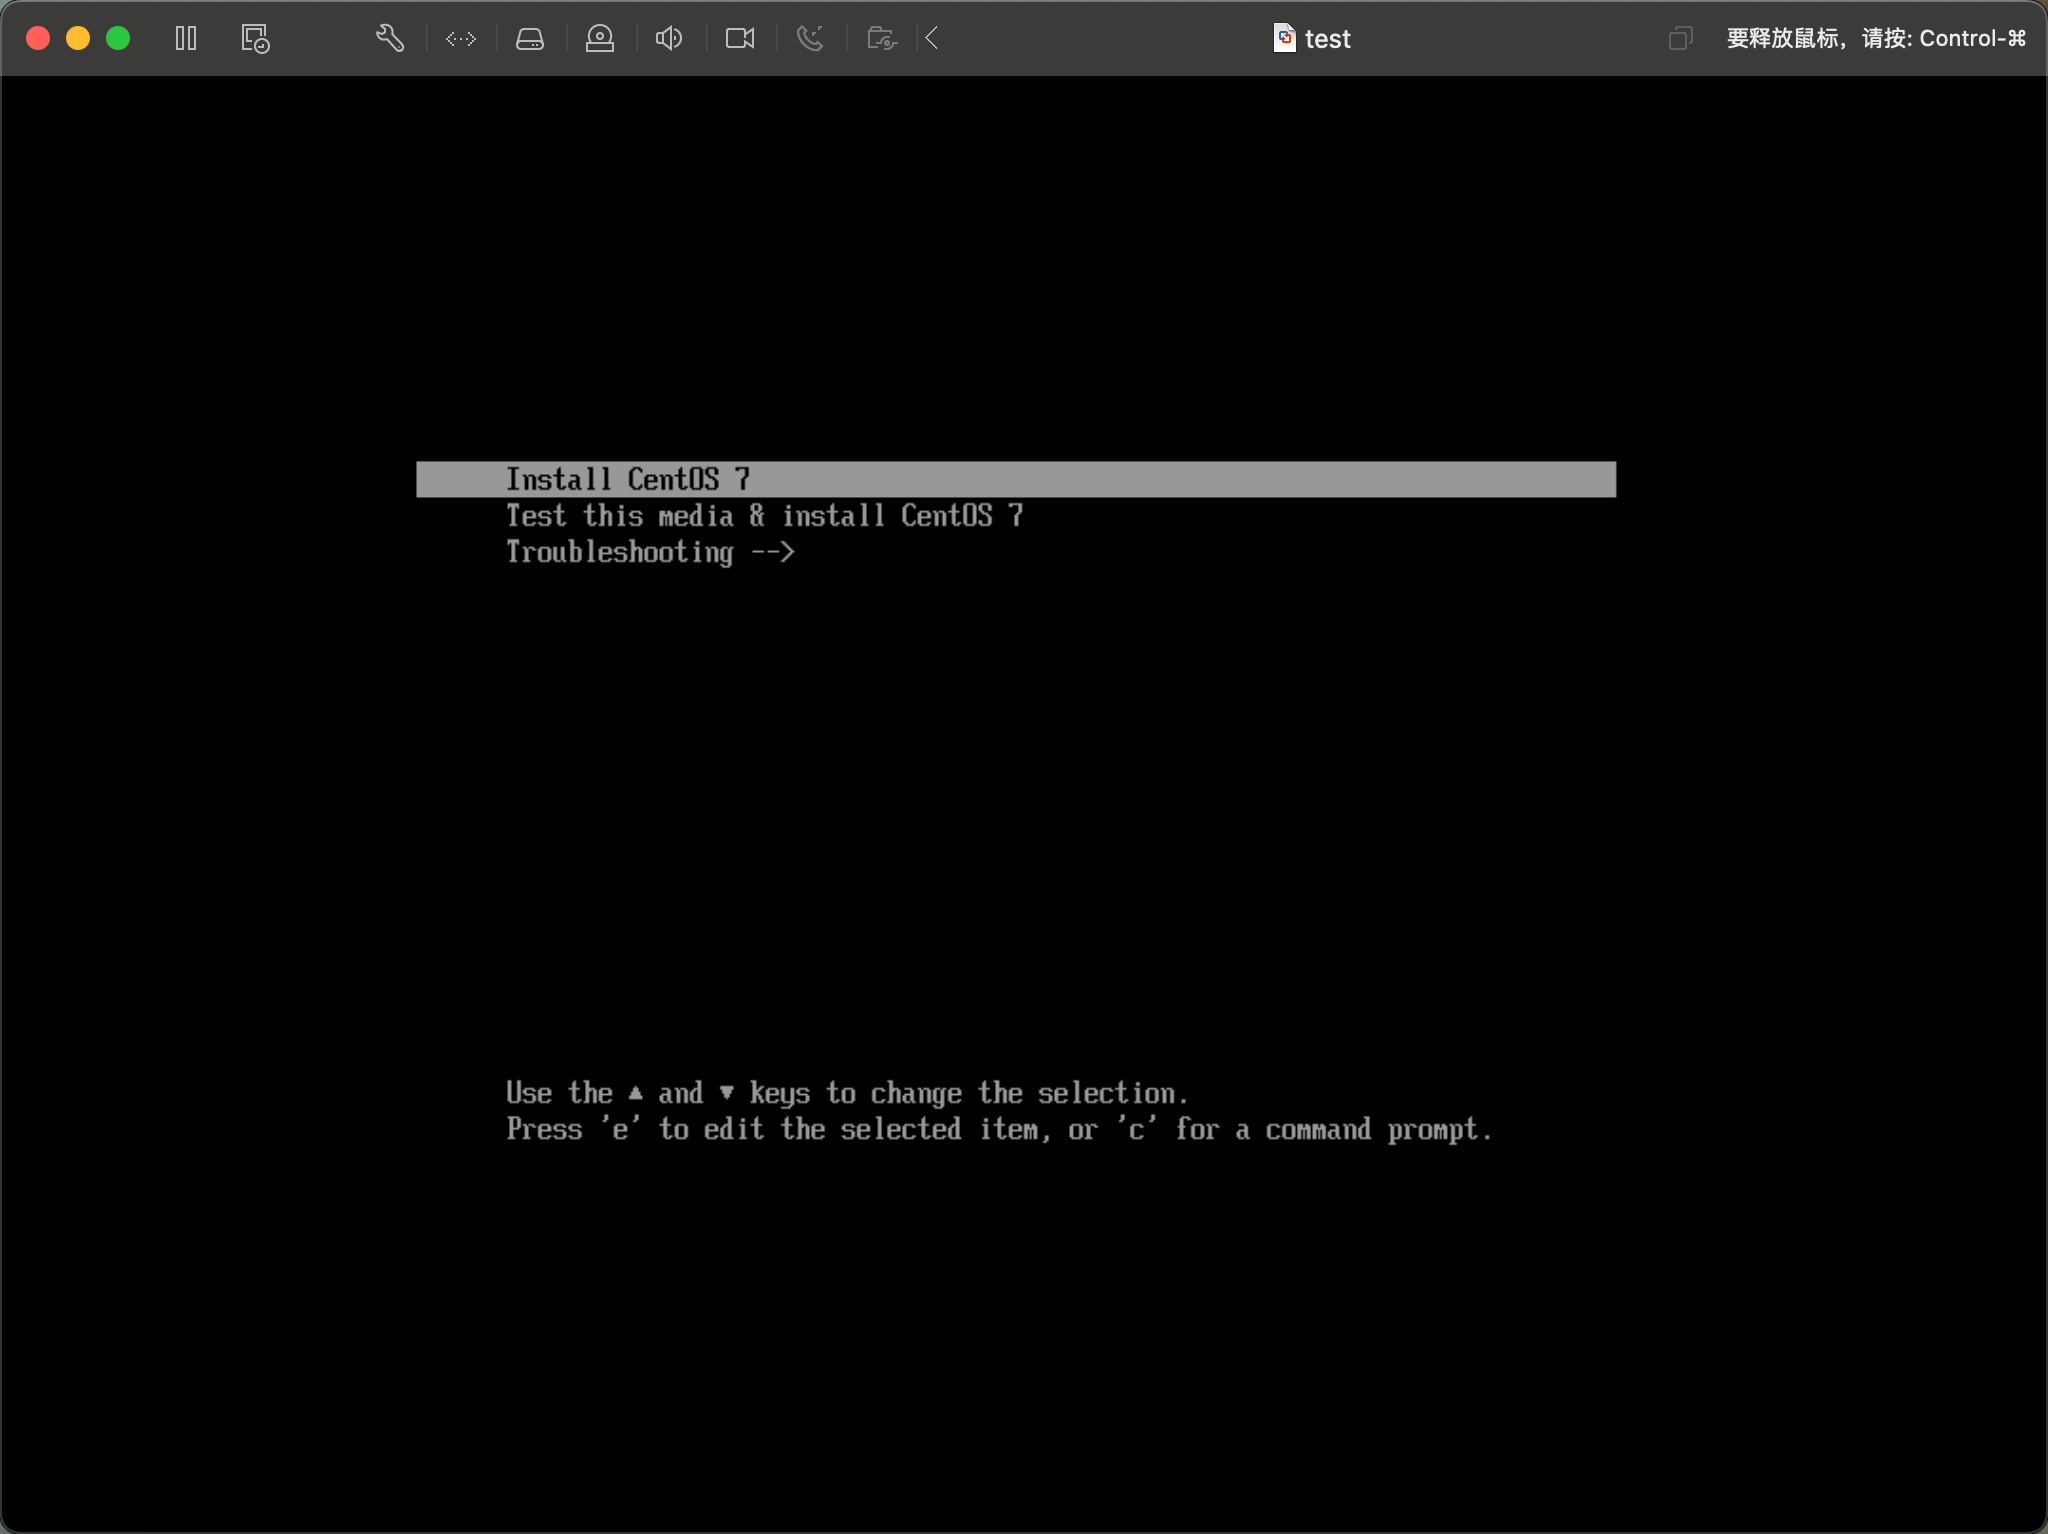Select Install CentOS 7 entry
This screenshot has width=2048, height=1534.
(627, 479)
